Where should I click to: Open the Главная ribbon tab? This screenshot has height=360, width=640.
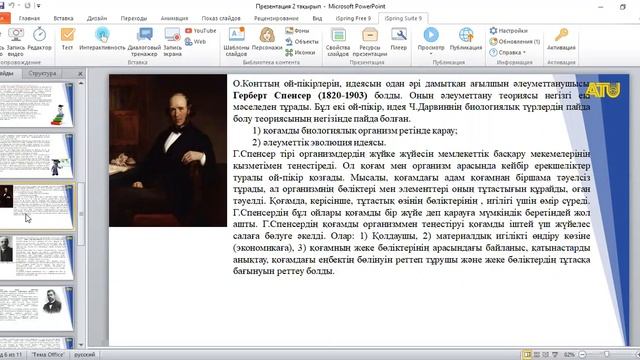click(x=29, y=18)
